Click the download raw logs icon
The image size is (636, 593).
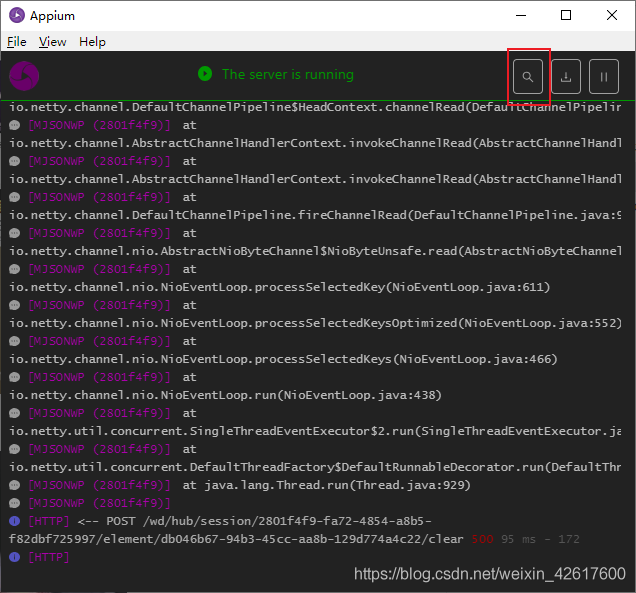tap(566, 76)
